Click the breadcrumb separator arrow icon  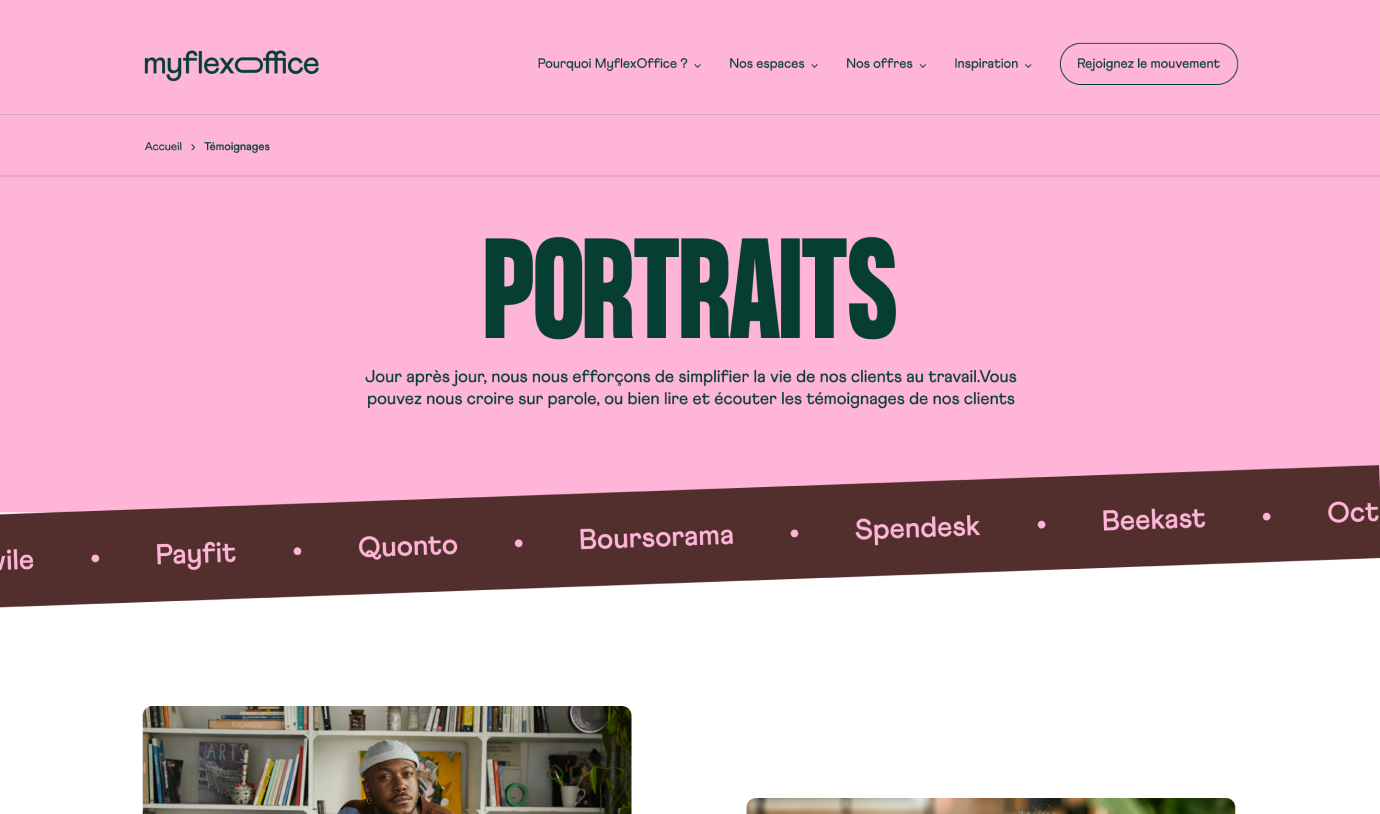[193, 147]
